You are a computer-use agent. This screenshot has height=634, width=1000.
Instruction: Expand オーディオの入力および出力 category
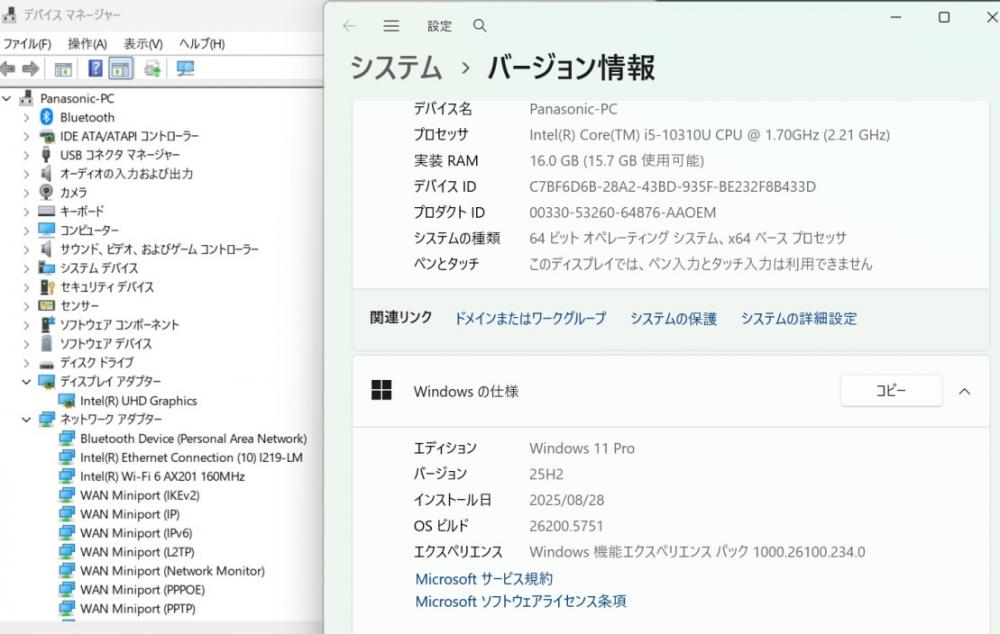[26, 173]
